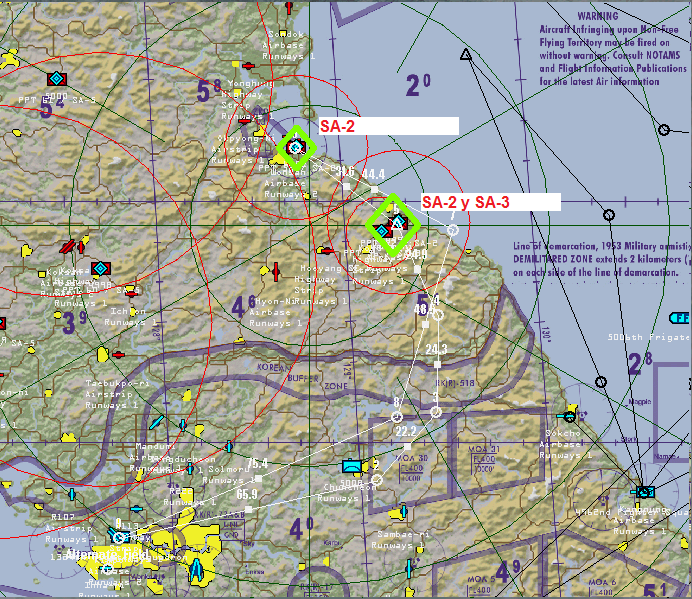Viewport: 692px width, 599px height.
Task: Select the R(K)R-518 restricted area label
Action: (x=455, y=383)
